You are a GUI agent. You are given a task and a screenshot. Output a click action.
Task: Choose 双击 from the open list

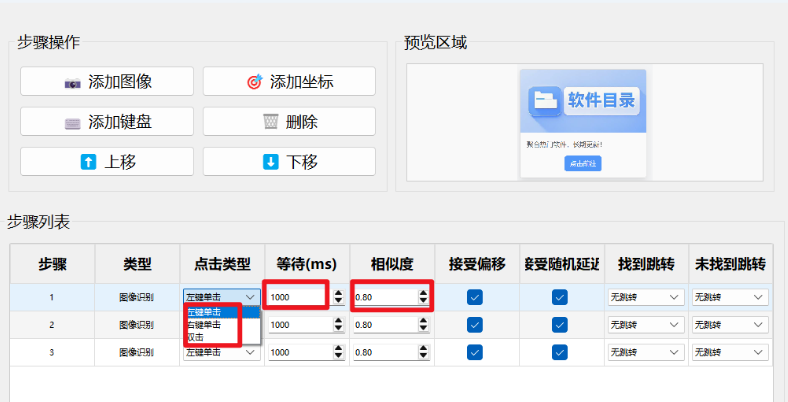pos(222,337)
